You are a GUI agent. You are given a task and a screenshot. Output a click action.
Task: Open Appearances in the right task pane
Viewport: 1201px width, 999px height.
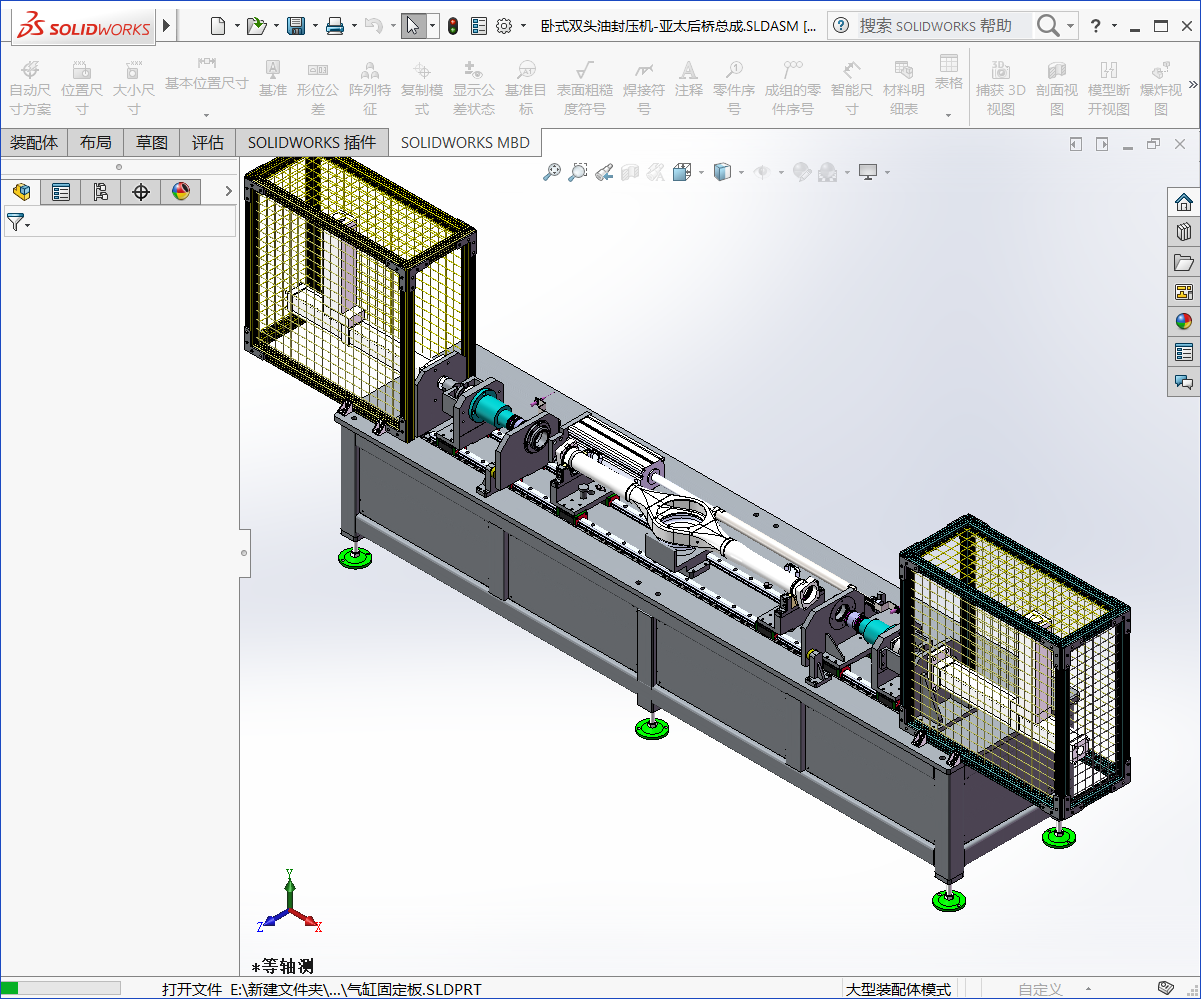(1184, 322)
